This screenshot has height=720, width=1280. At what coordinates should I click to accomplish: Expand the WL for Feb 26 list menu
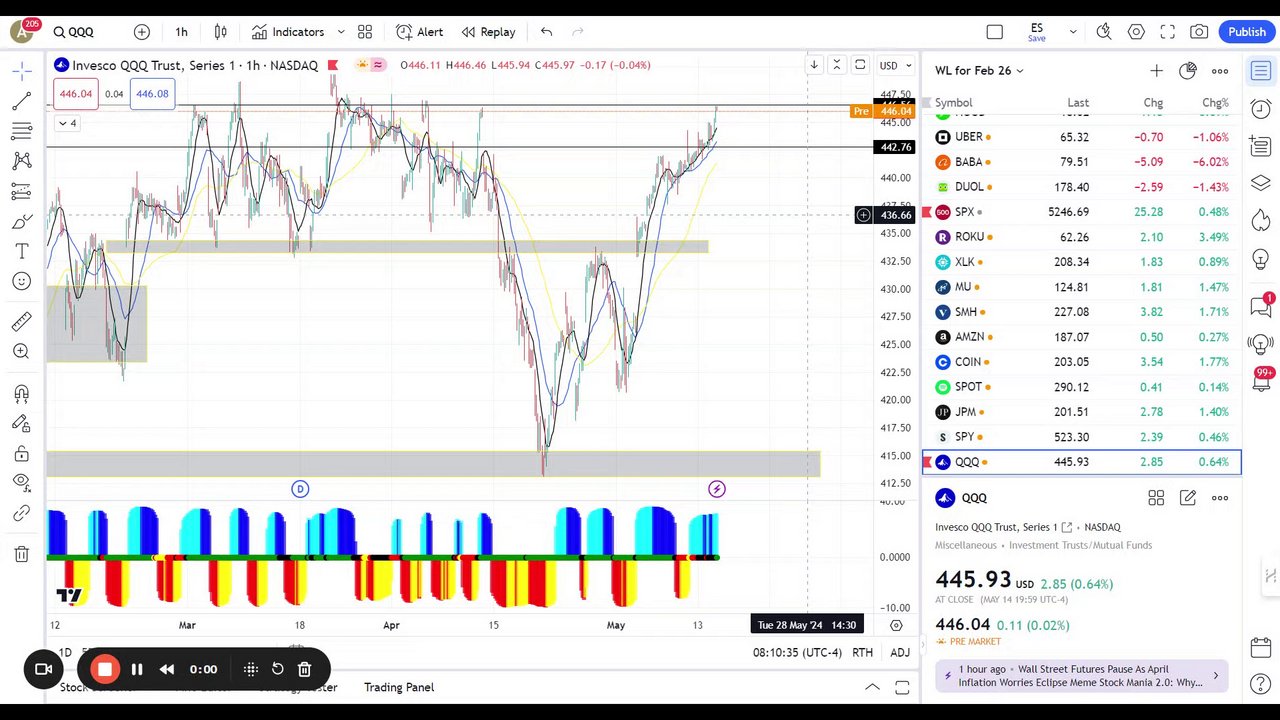point(979,70)
